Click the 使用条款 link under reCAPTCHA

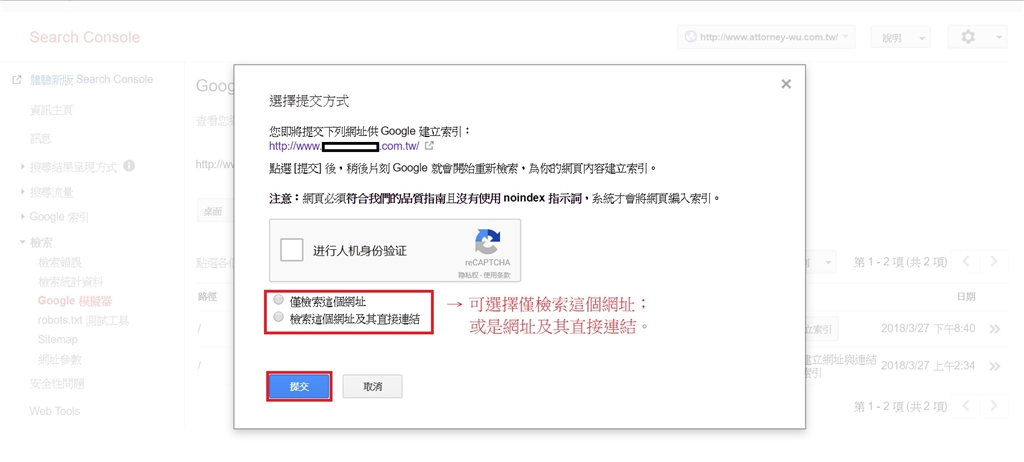[496, 275]
